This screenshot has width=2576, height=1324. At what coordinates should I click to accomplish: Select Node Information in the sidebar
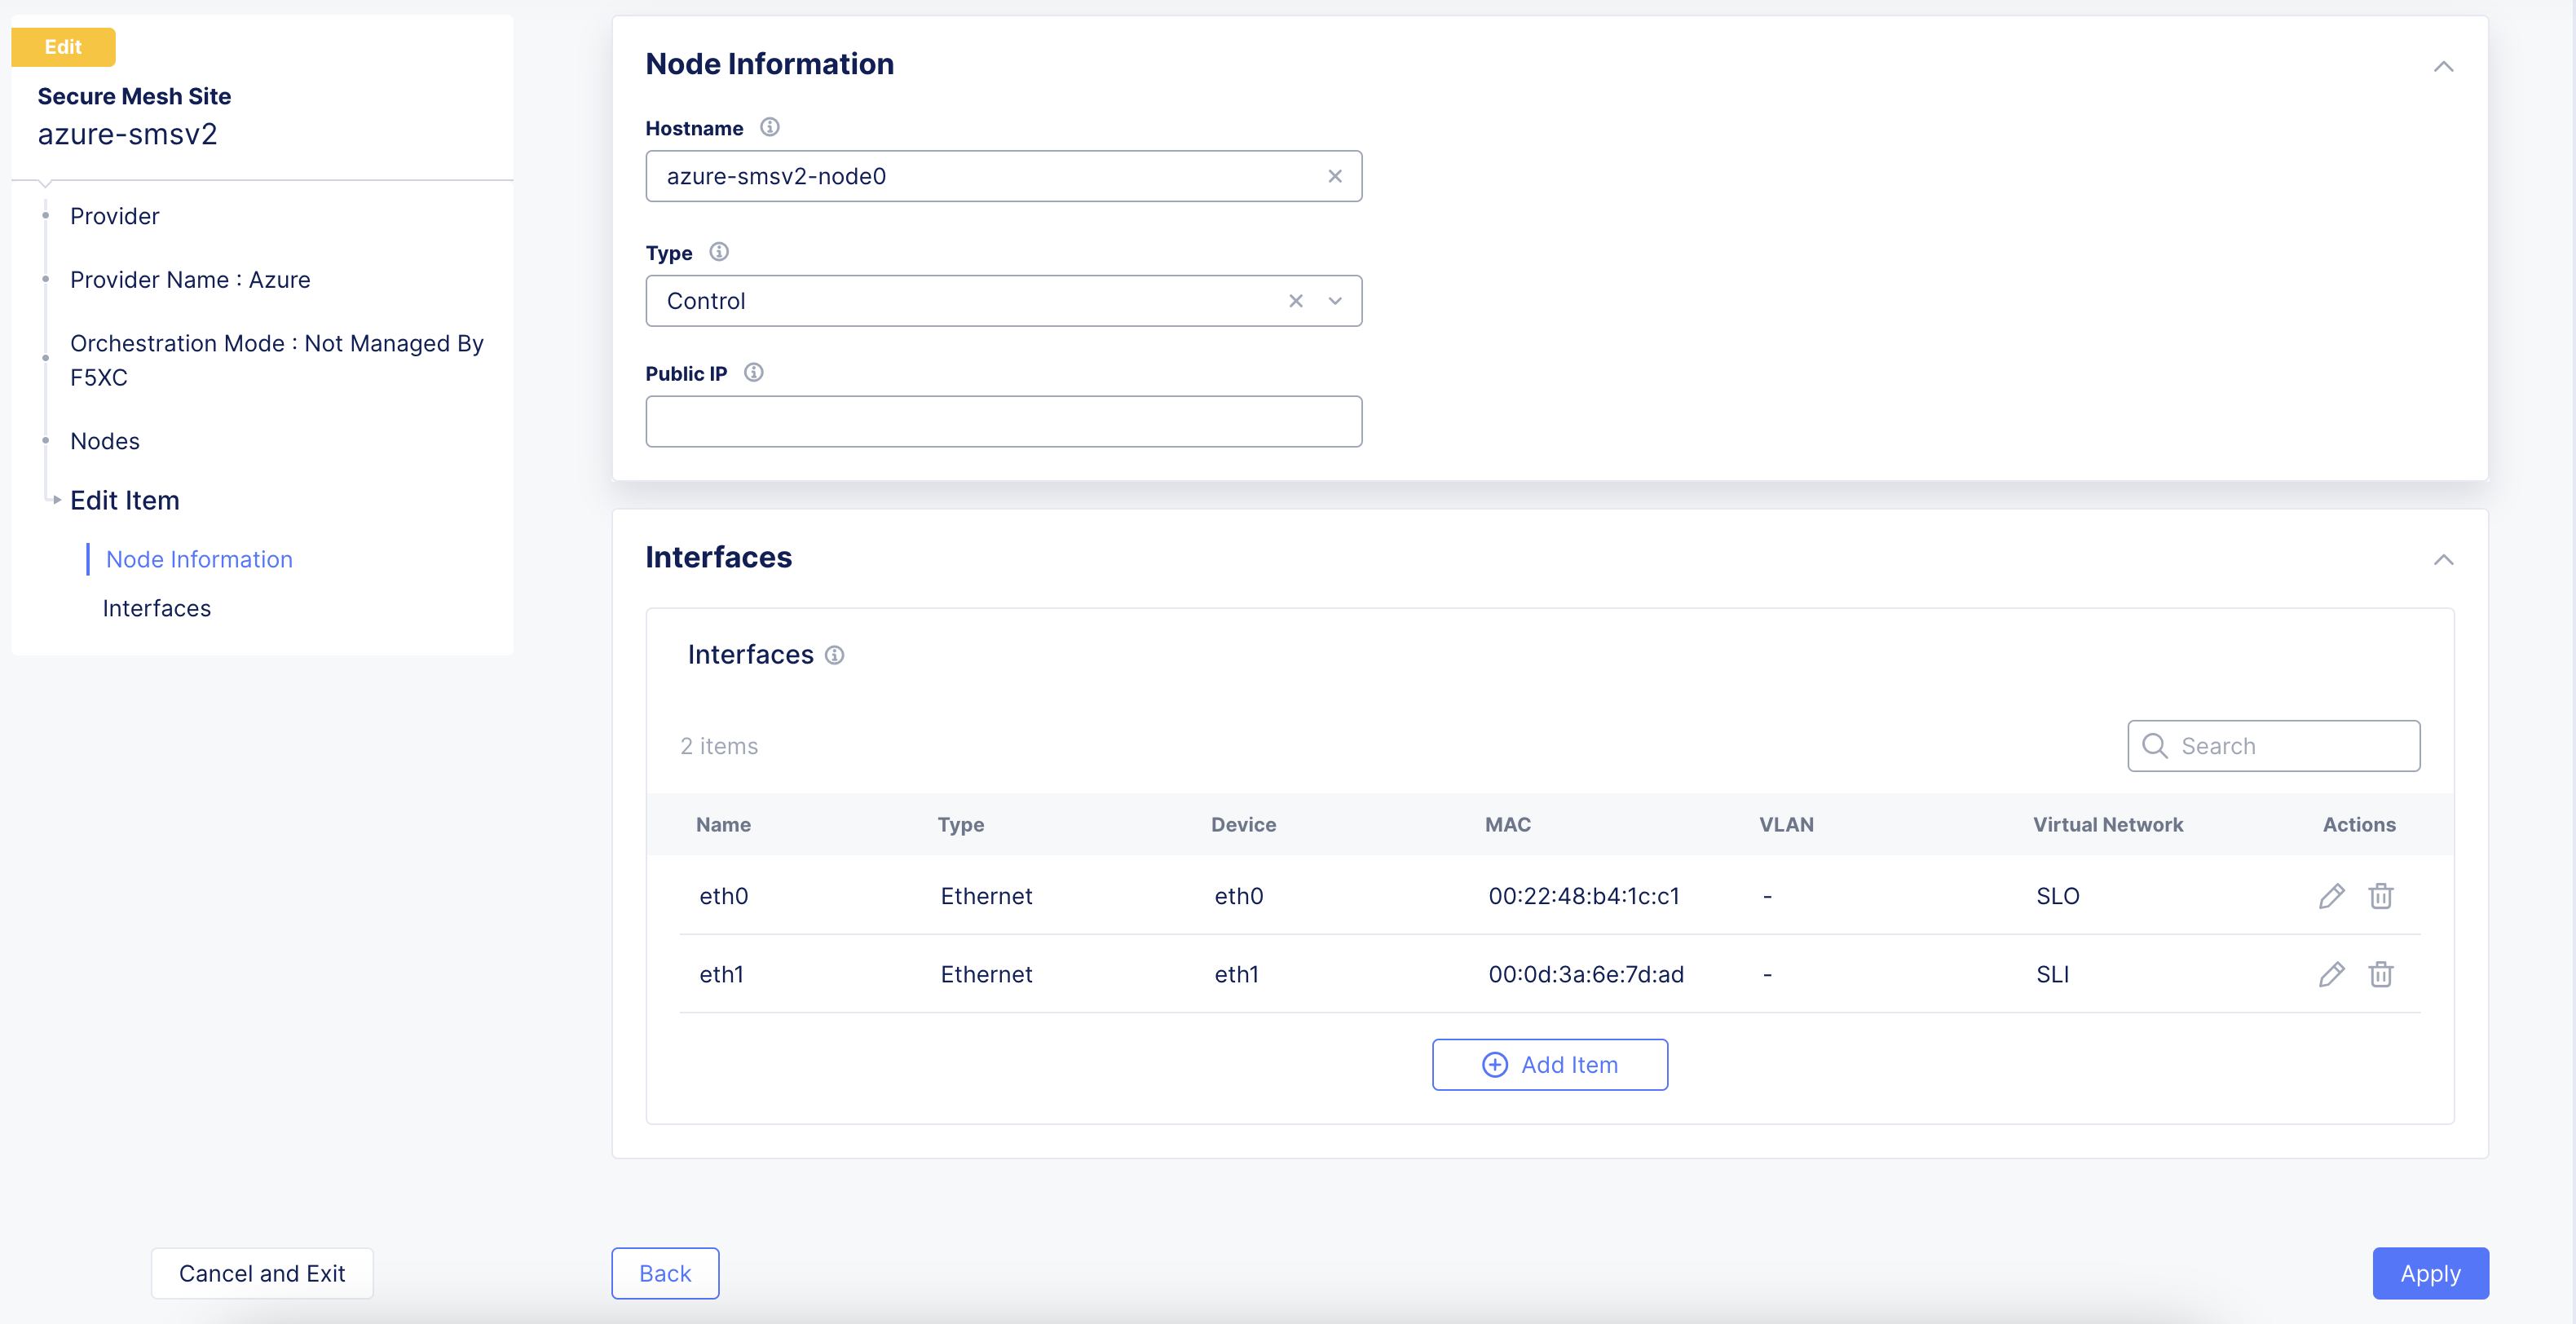(x=198, y=559)
